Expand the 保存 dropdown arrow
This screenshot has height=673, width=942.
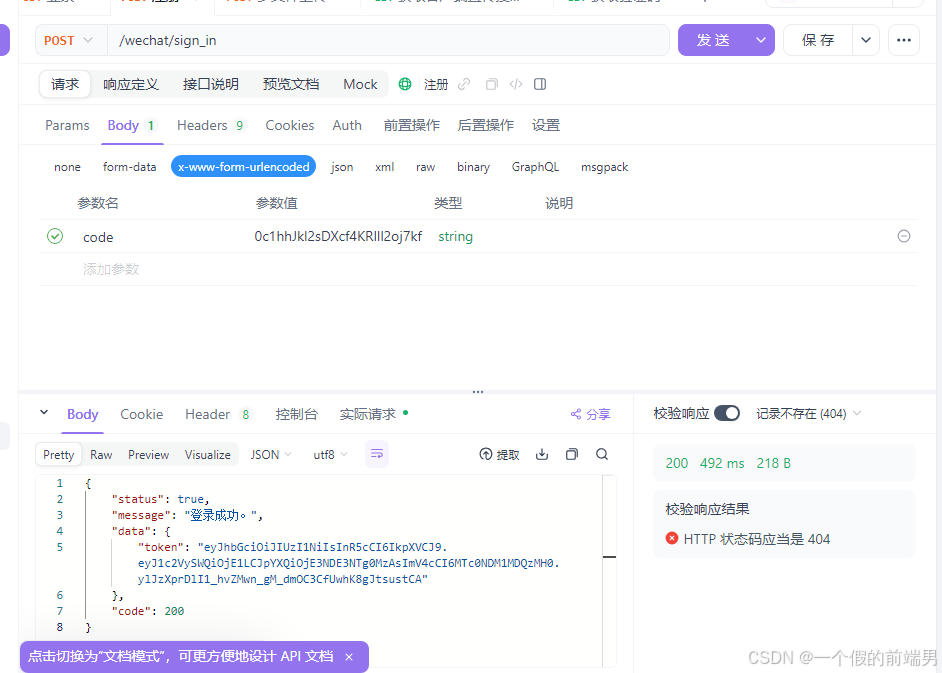click(866, 40)
